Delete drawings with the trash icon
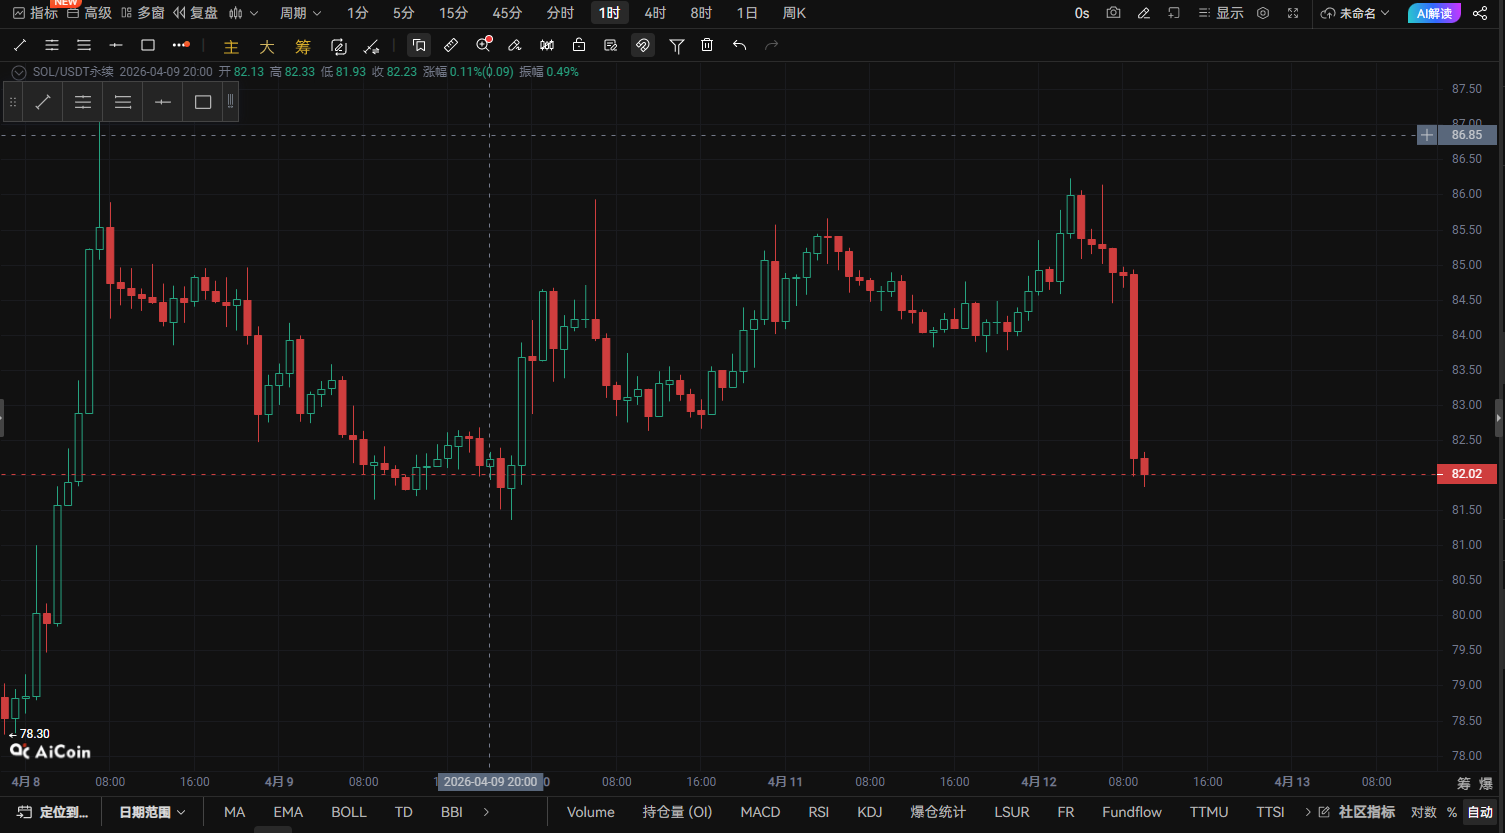This screenshot has height=833, width=1505. coord(707,45)
